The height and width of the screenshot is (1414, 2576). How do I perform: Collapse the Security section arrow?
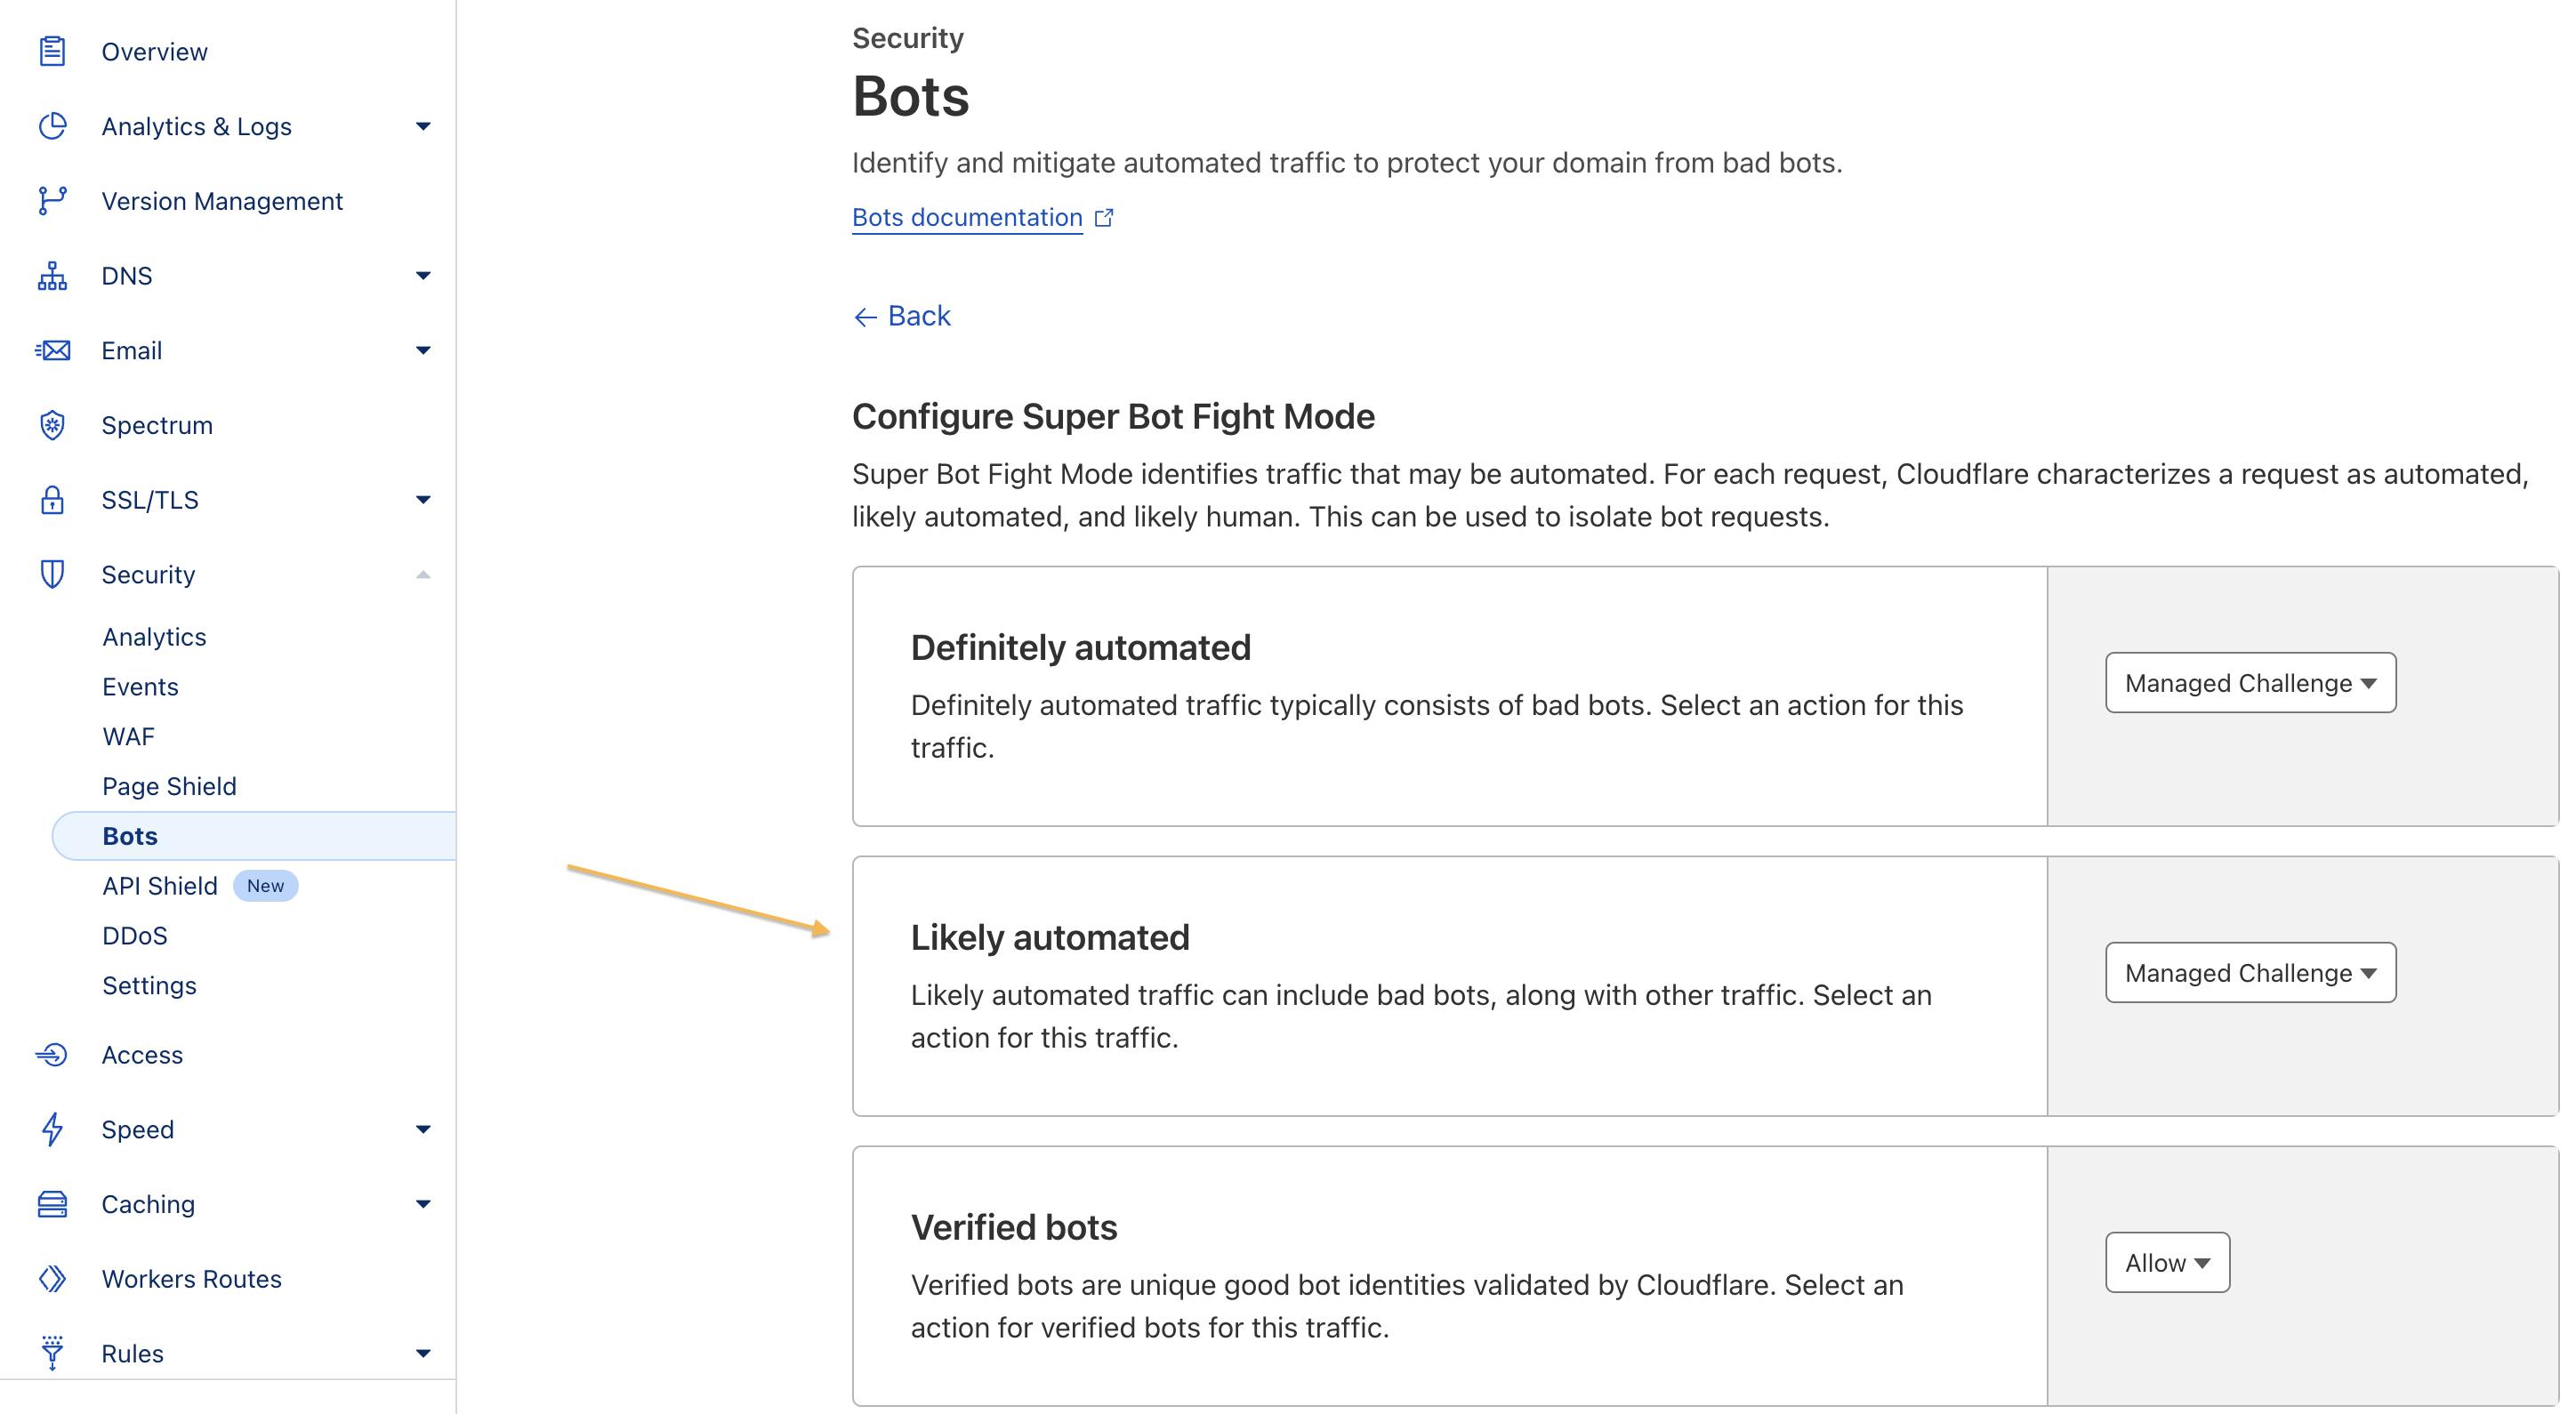coord(423,575)
